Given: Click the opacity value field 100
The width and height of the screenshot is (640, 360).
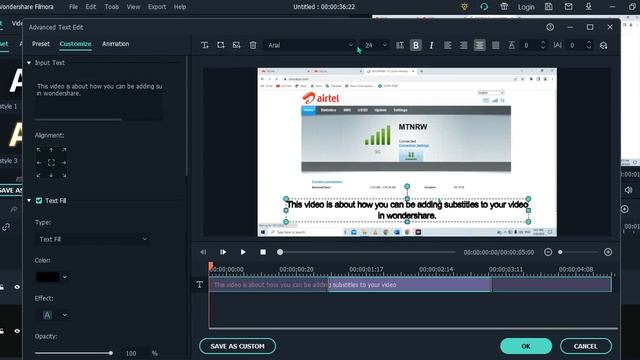Looking at the screenshot, I should (x=131, y=353).
